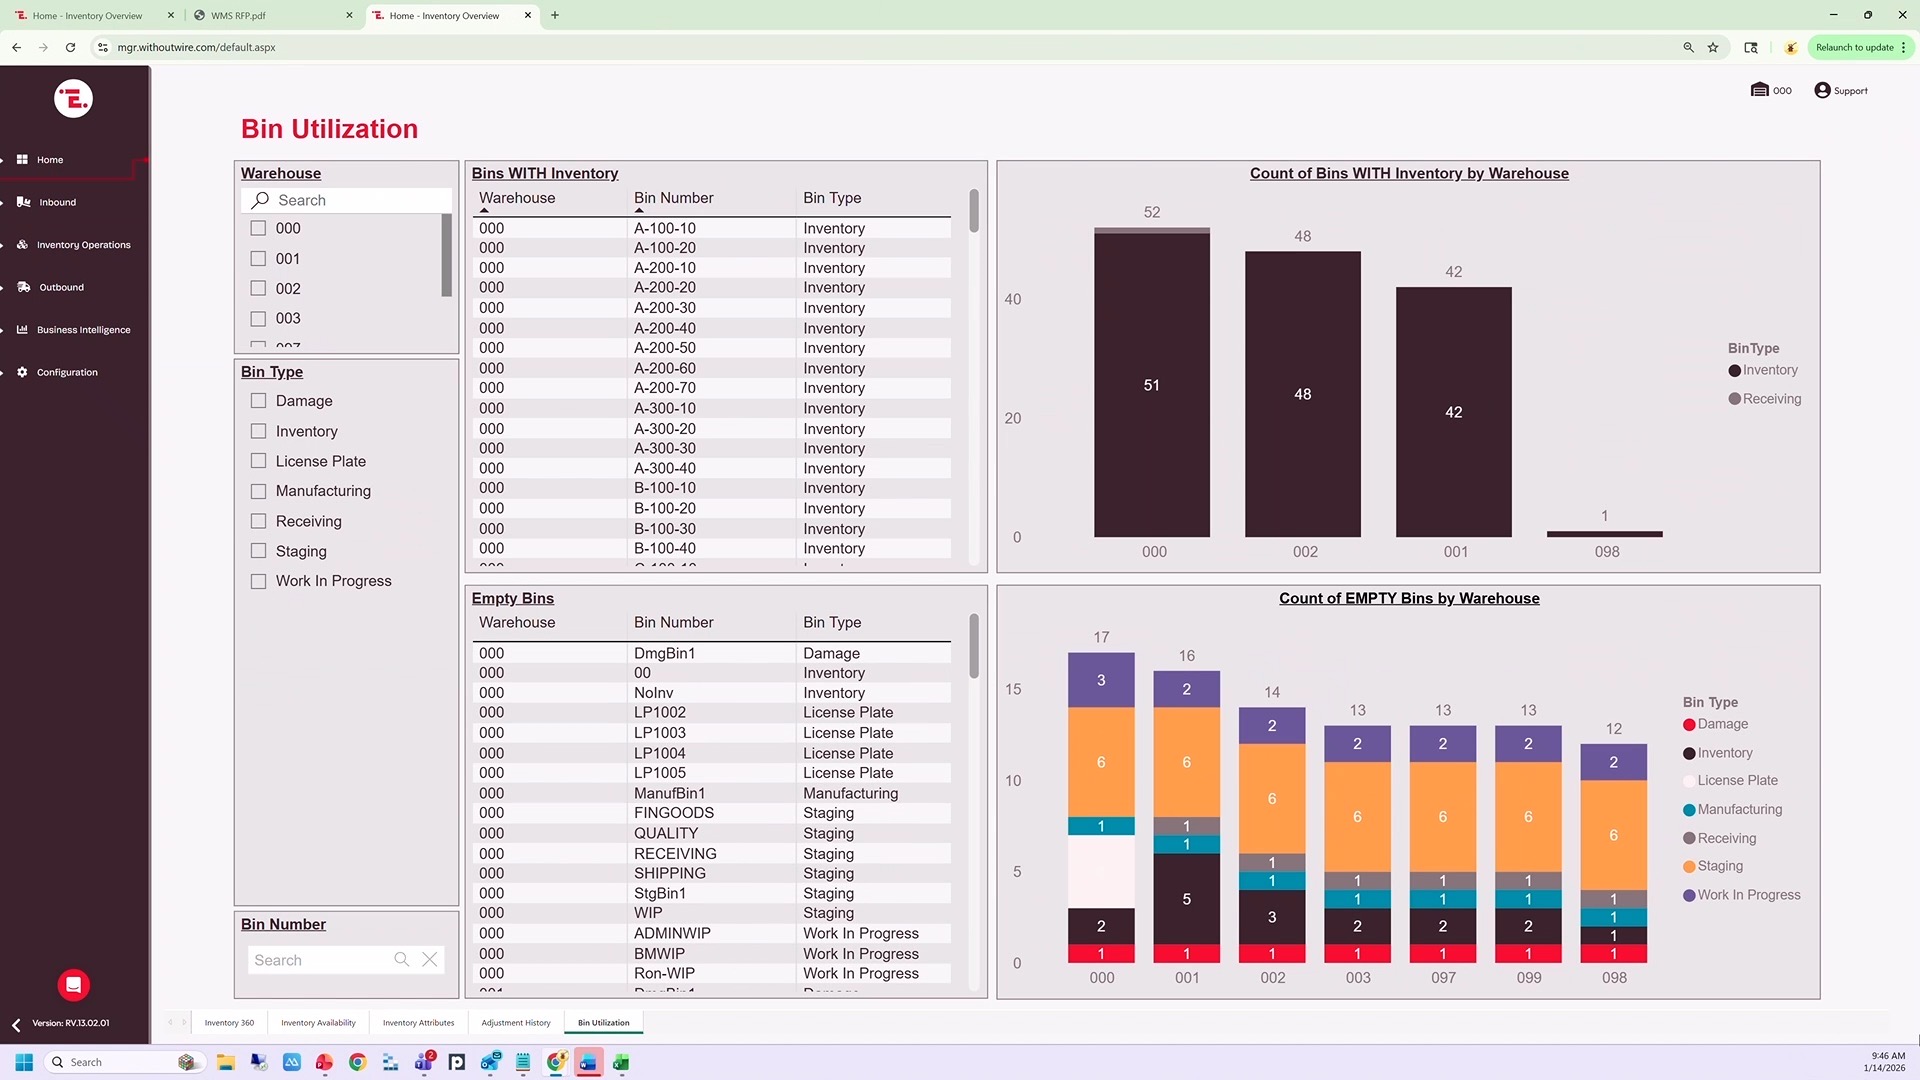The height and width of the screenshot is (1080, 1920).
Task: Click into the Bin Number search field
Action: 318,960
